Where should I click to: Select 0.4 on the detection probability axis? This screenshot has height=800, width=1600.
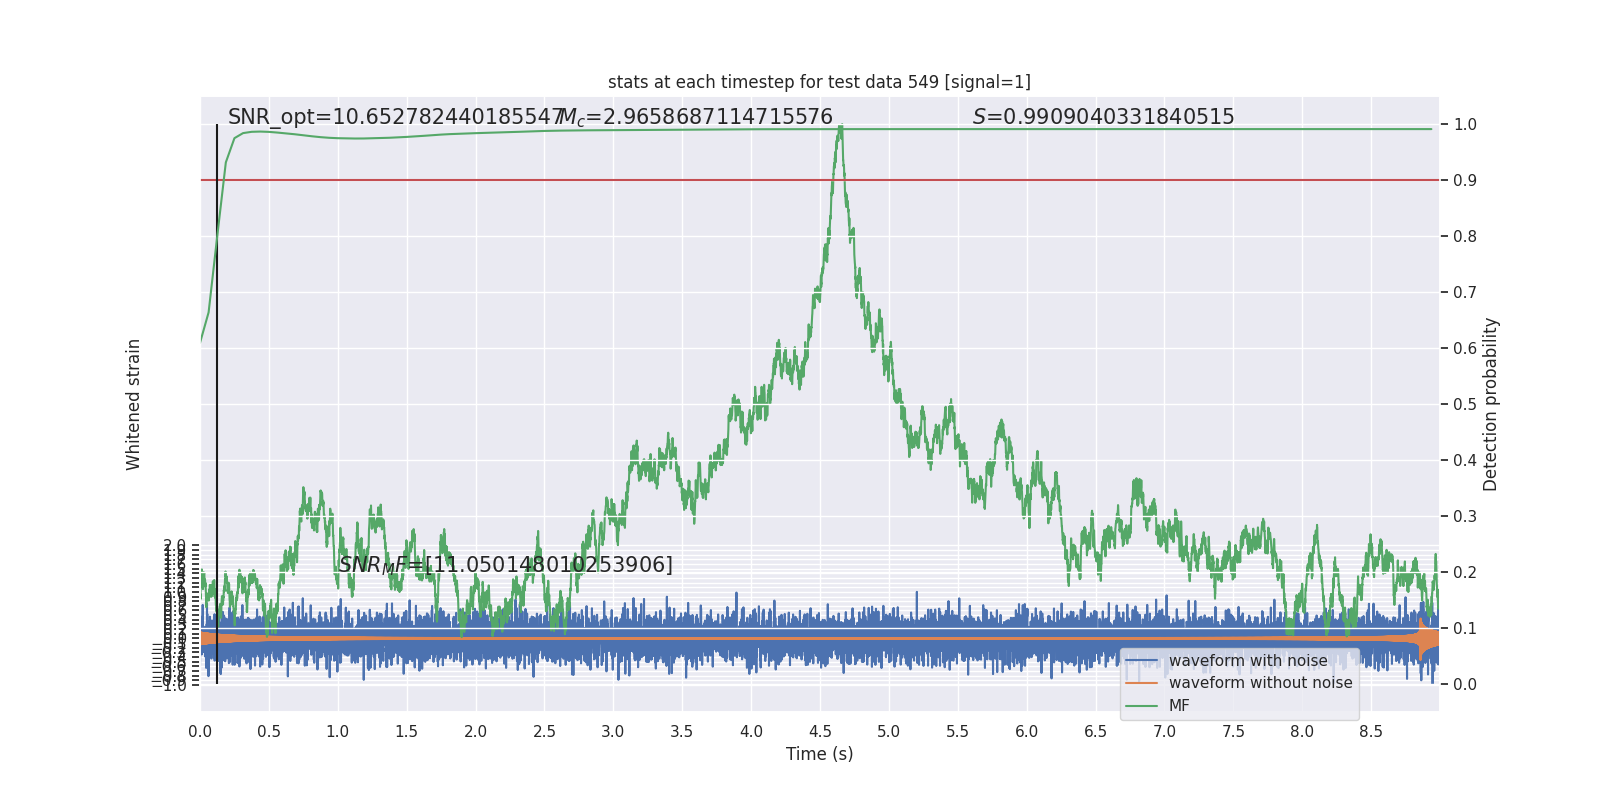point(1465,461)
